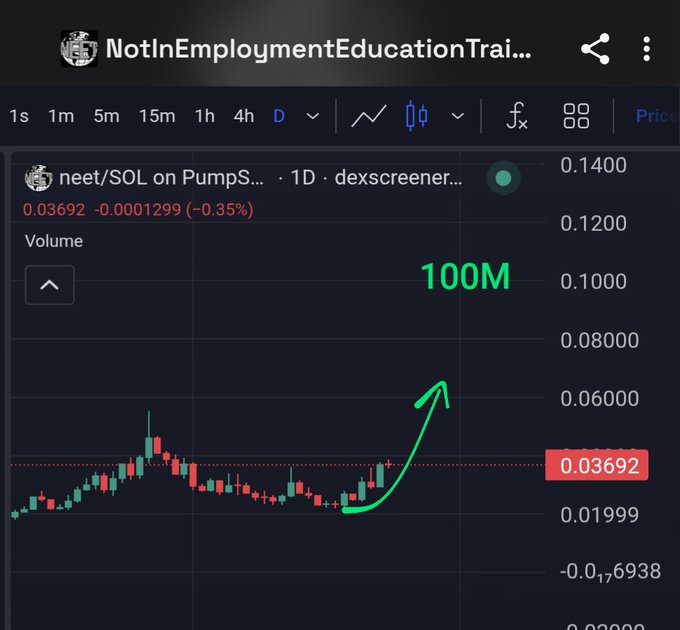
Task: Tap the NotInEmploymentEducationTrai… page title
Action: coord(319,49)
